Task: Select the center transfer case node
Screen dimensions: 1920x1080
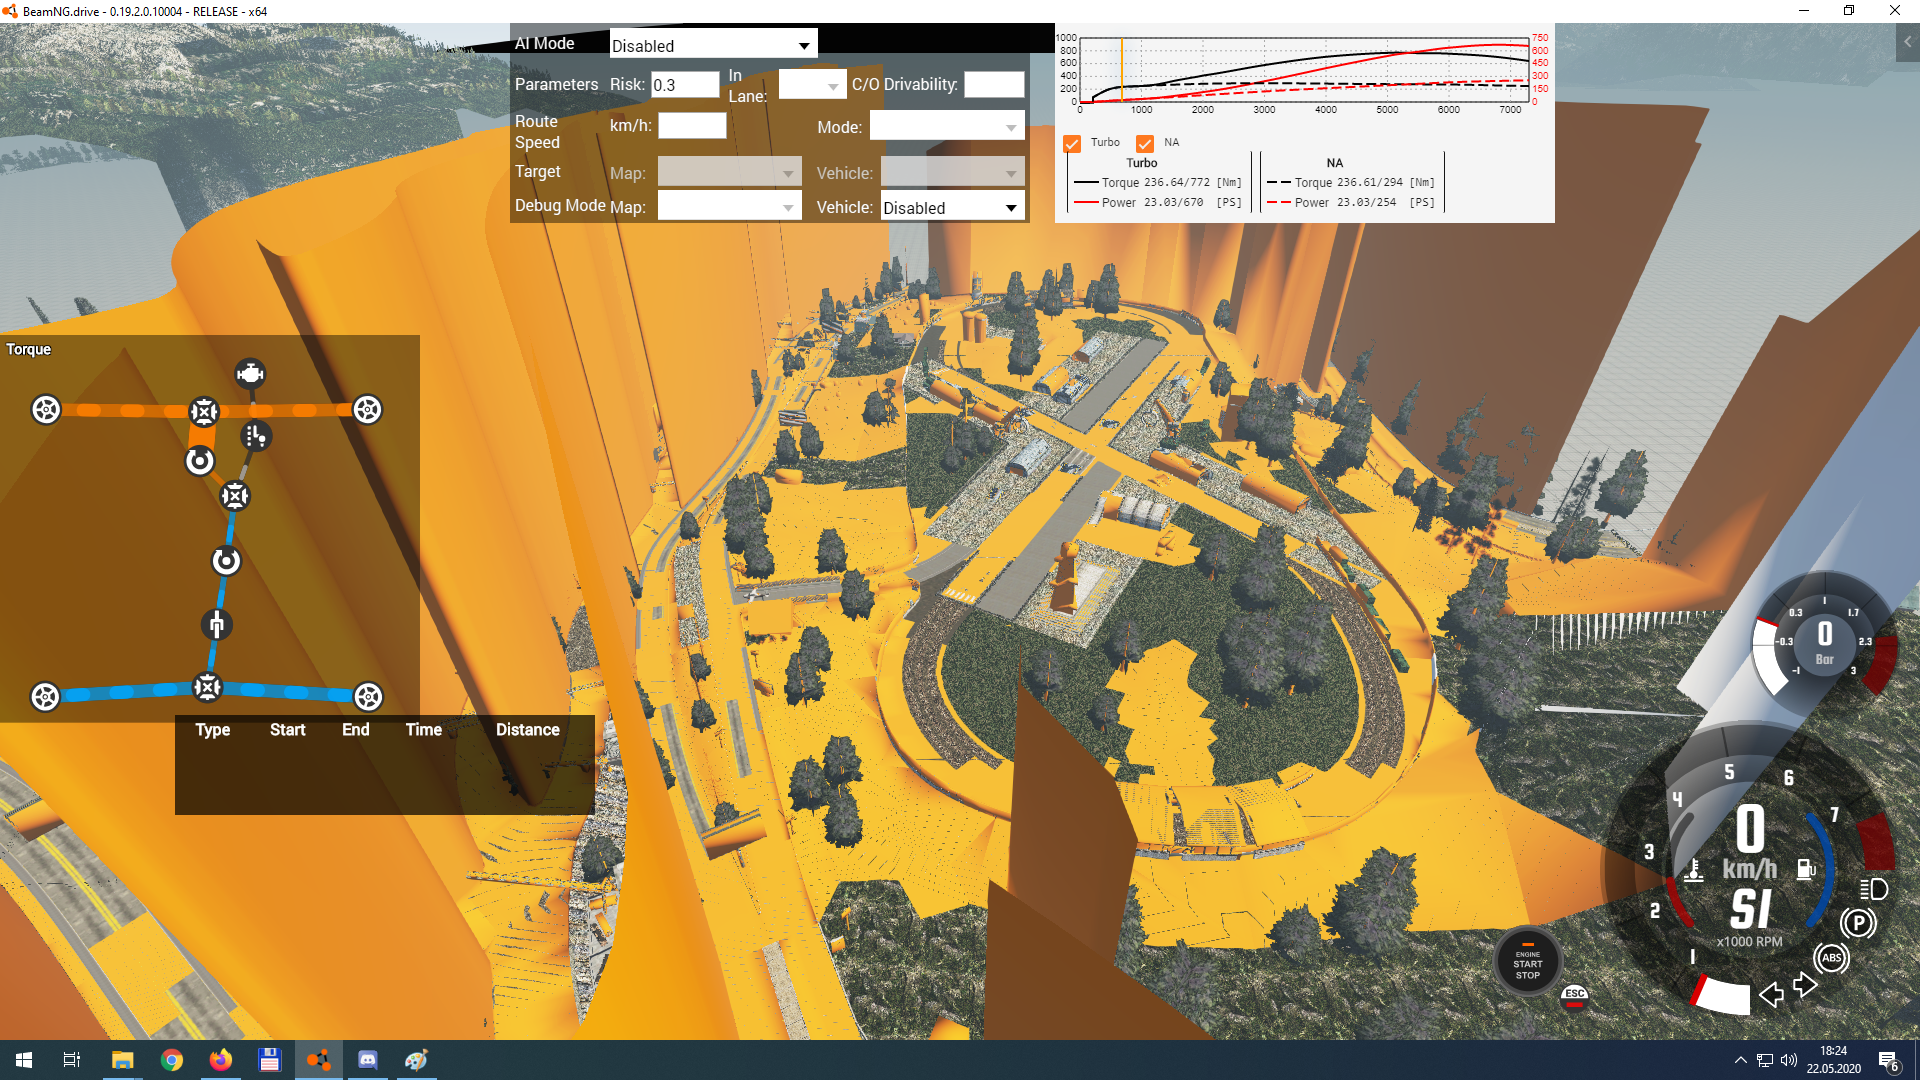Action: click(235, 496)
